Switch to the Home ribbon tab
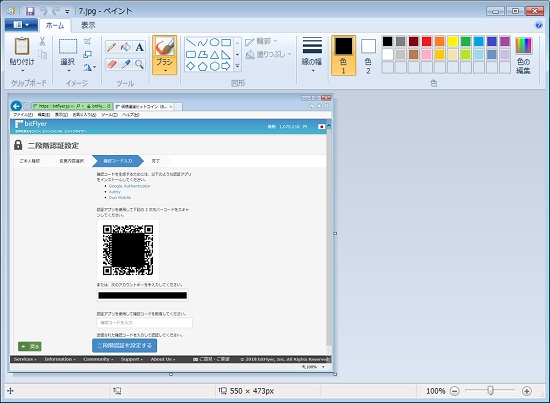The image size is (550, 403). 55,25
